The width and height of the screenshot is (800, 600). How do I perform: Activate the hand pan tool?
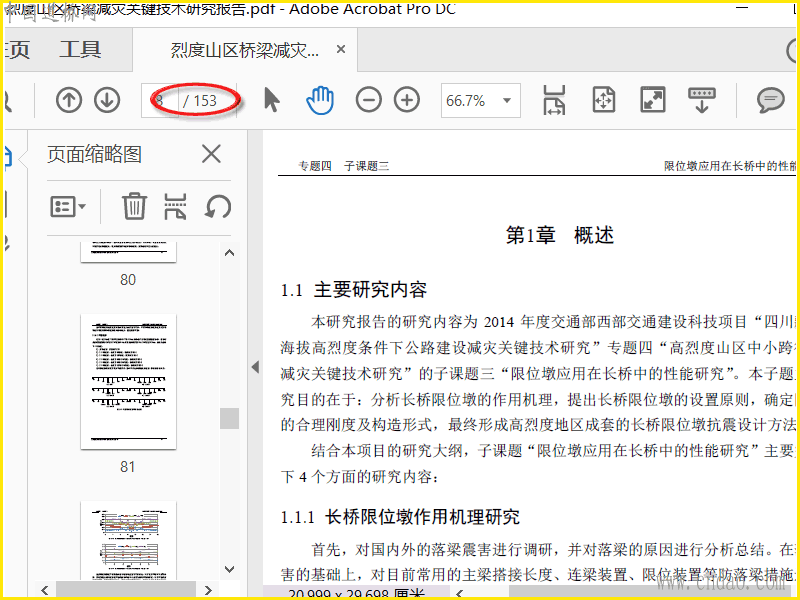click(x=320, y=100)
